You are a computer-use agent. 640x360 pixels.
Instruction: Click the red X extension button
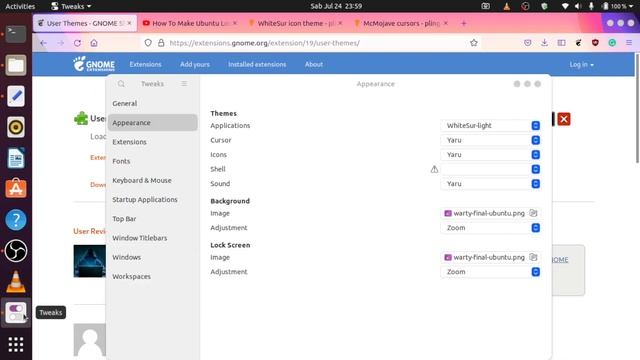click(564, 119)
